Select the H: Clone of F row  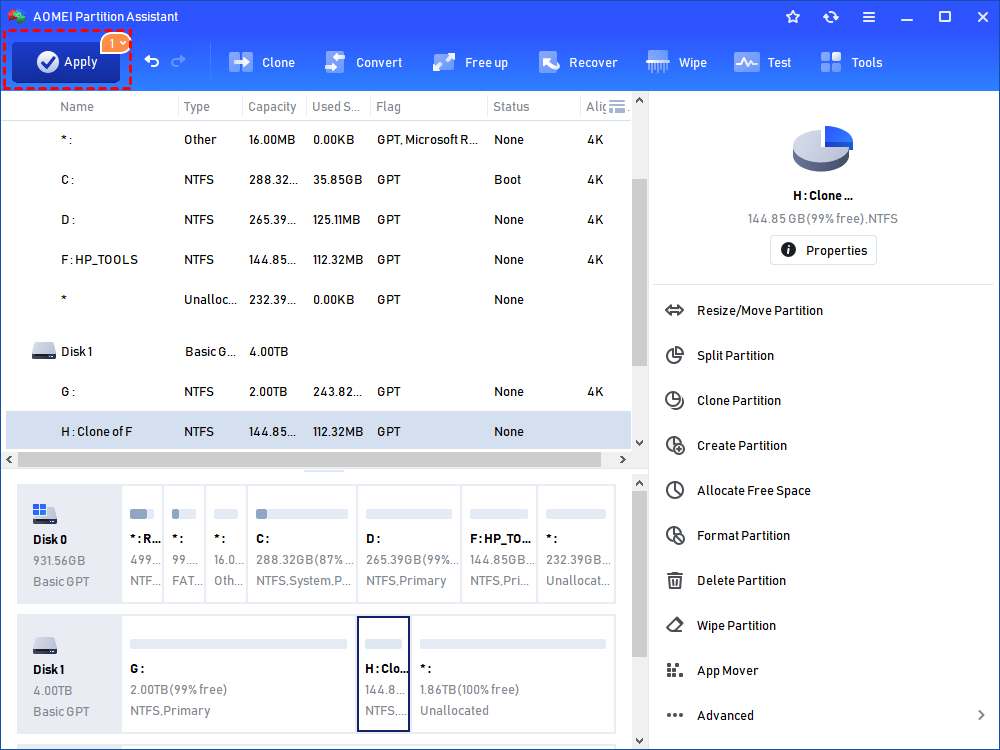[x=318, y=431]
